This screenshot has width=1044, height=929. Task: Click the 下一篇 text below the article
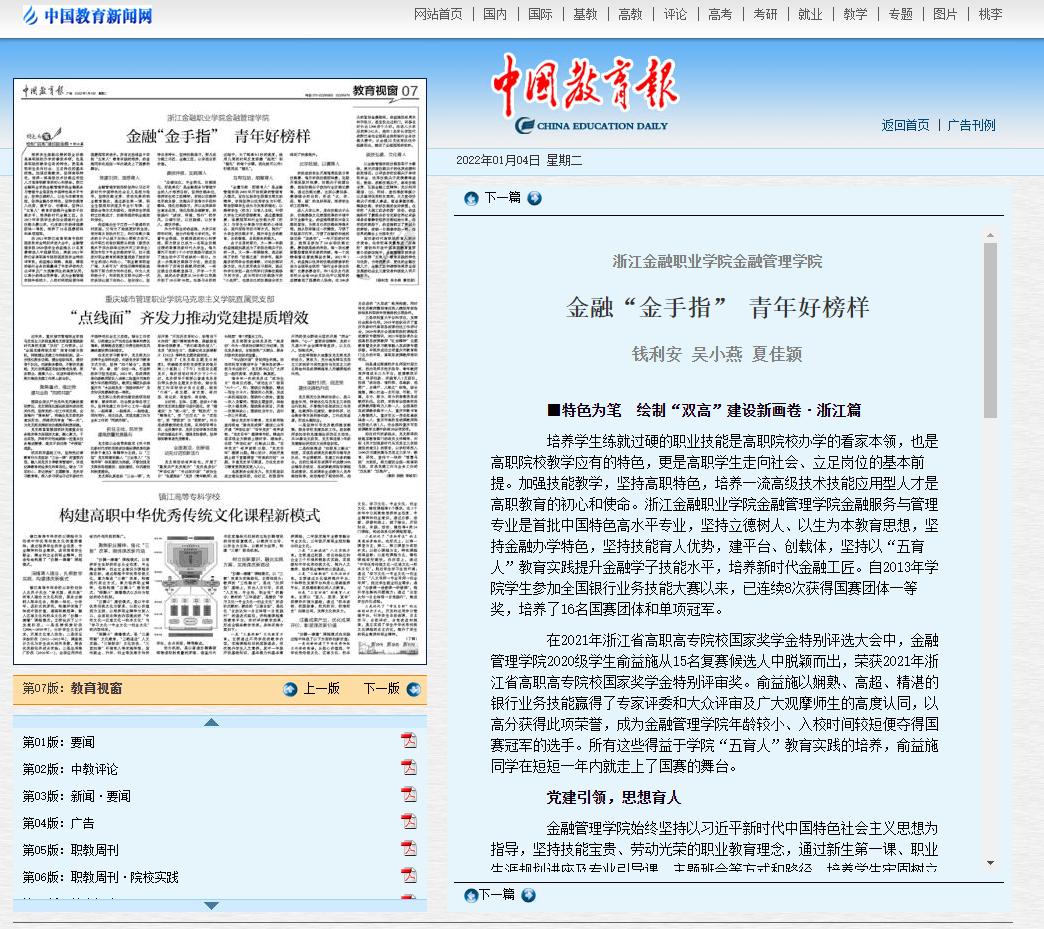(497, 894)
